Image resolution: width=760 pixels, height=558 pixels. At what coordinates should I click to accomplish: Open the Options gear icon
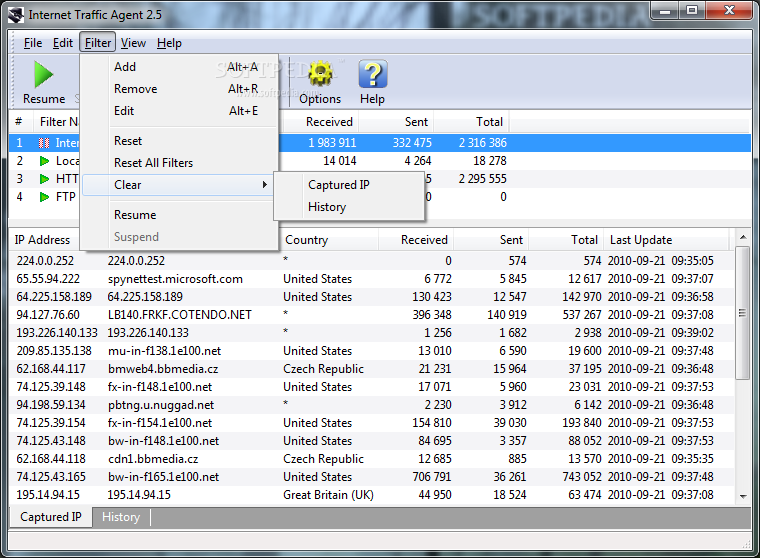[x=320, y=74]
